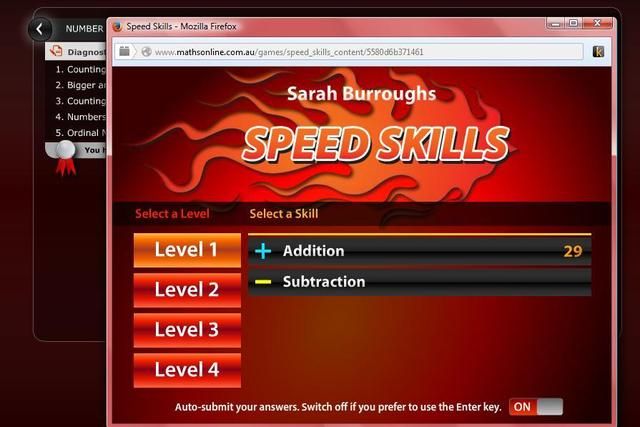This screenshot has height=427, width=640.
Task: Click the back arrow in the Number panel
Action: point(39,29)
